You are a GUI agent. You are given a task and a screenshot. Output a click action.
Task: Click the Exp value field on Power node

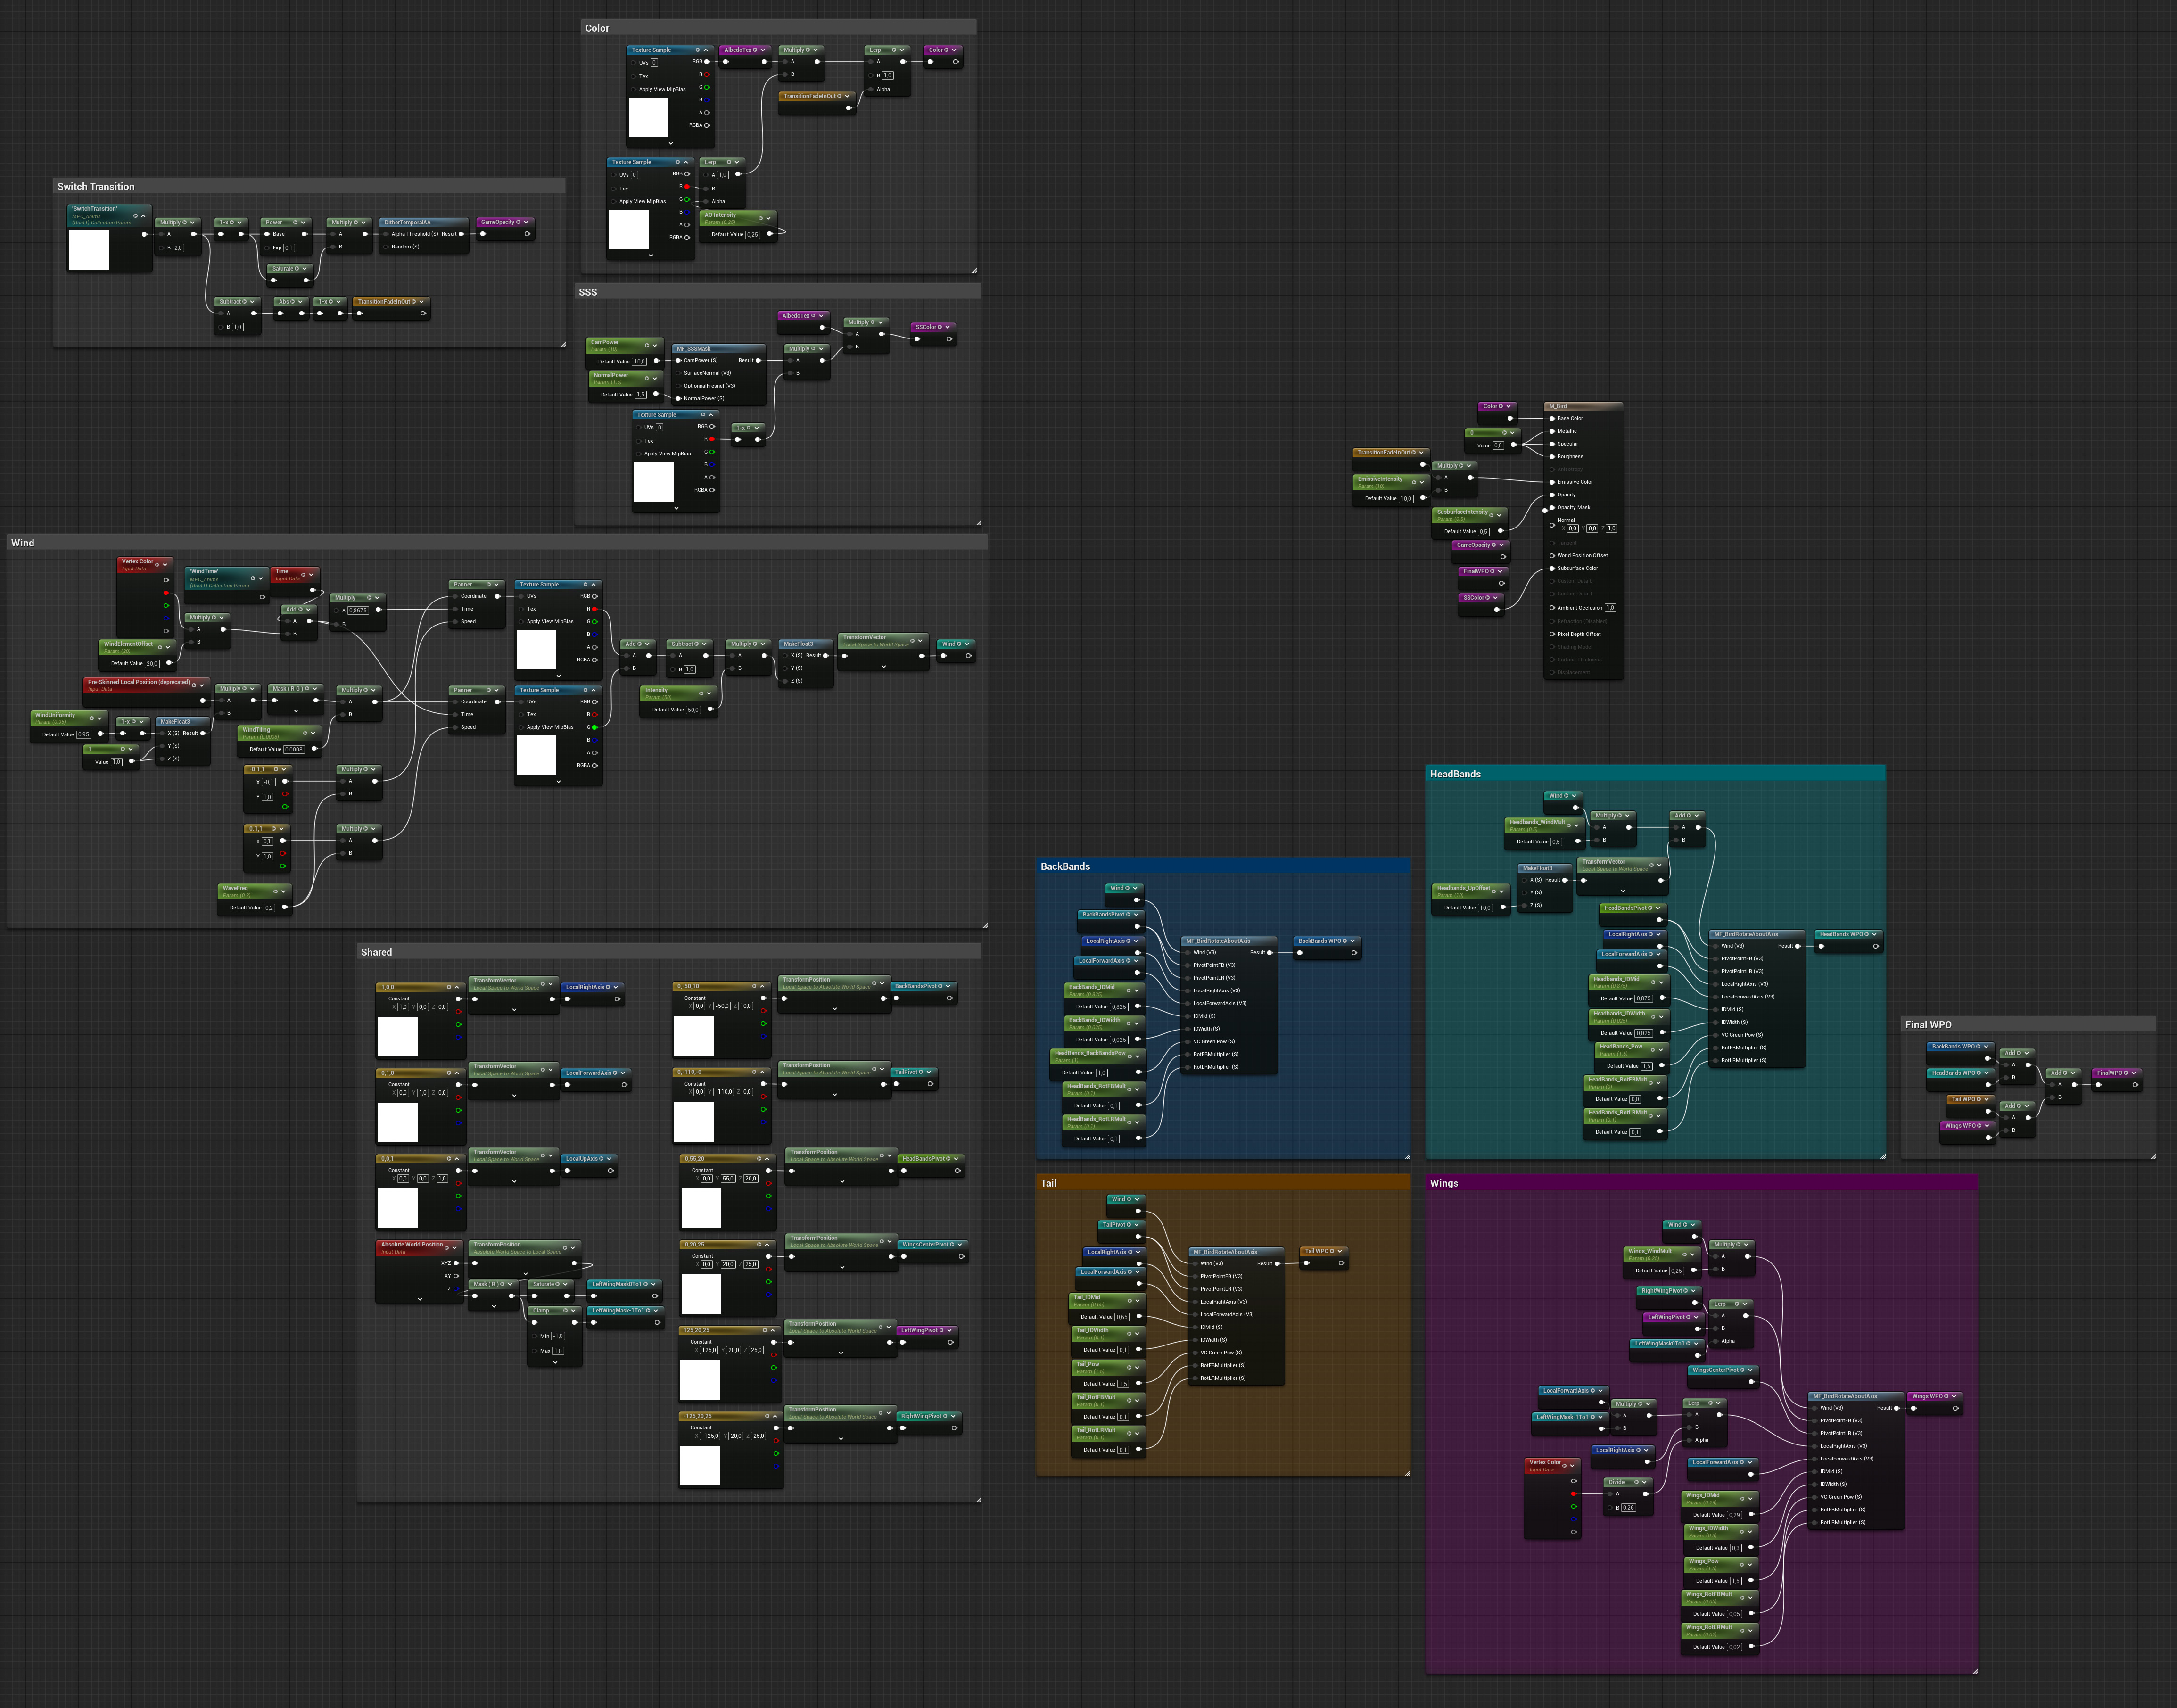coord(289,247)
